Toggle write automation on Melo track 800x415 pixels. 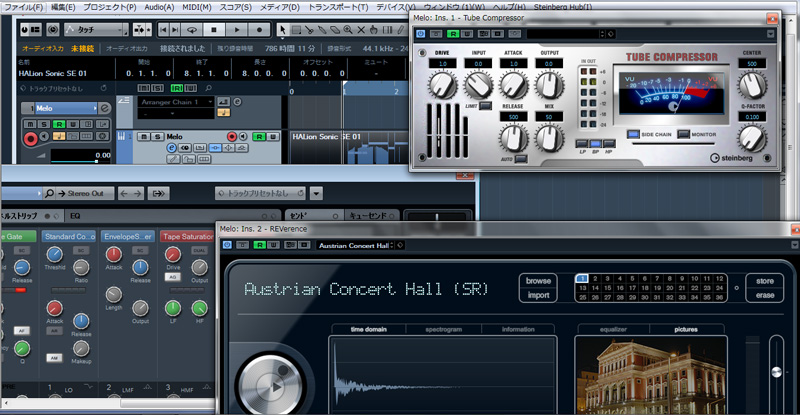273,136
